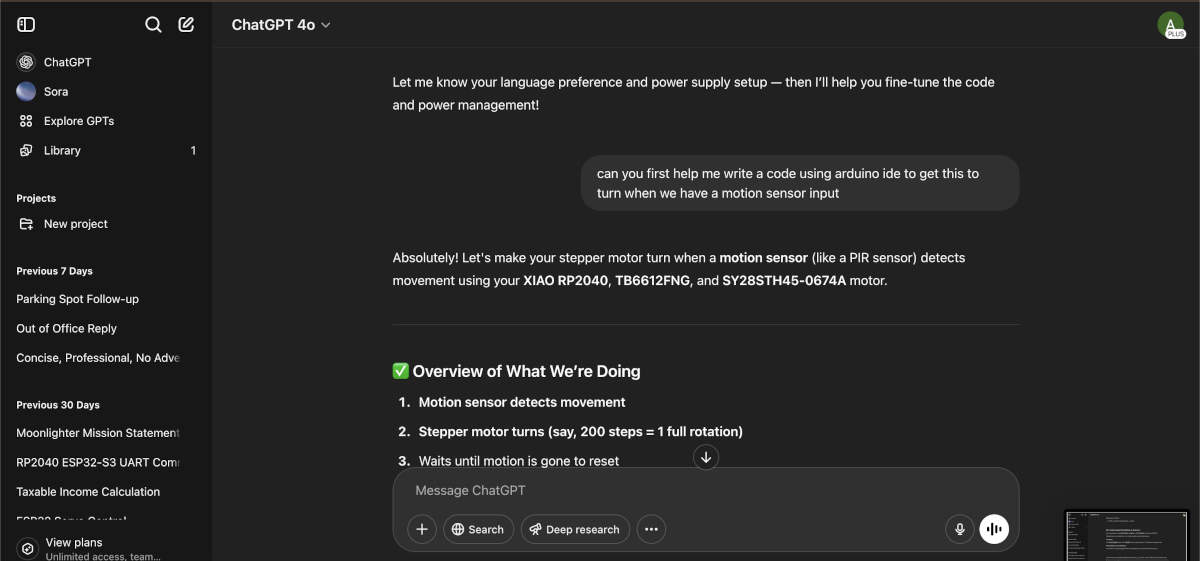Click the microphone dictation icon

point(959,529)
